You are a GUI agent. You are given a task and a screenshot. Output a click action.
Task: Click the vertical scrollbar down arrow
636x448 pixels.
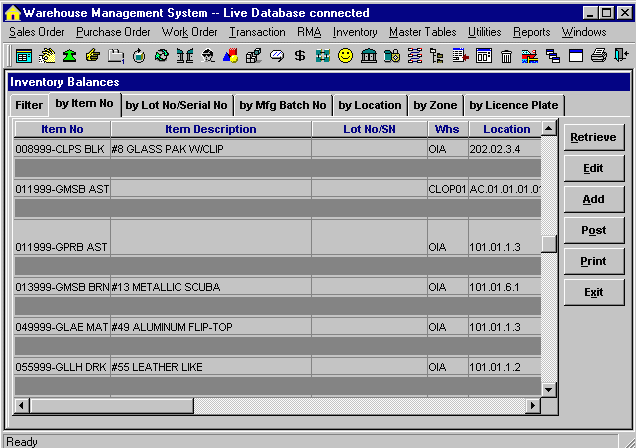(x=548, y=389)
